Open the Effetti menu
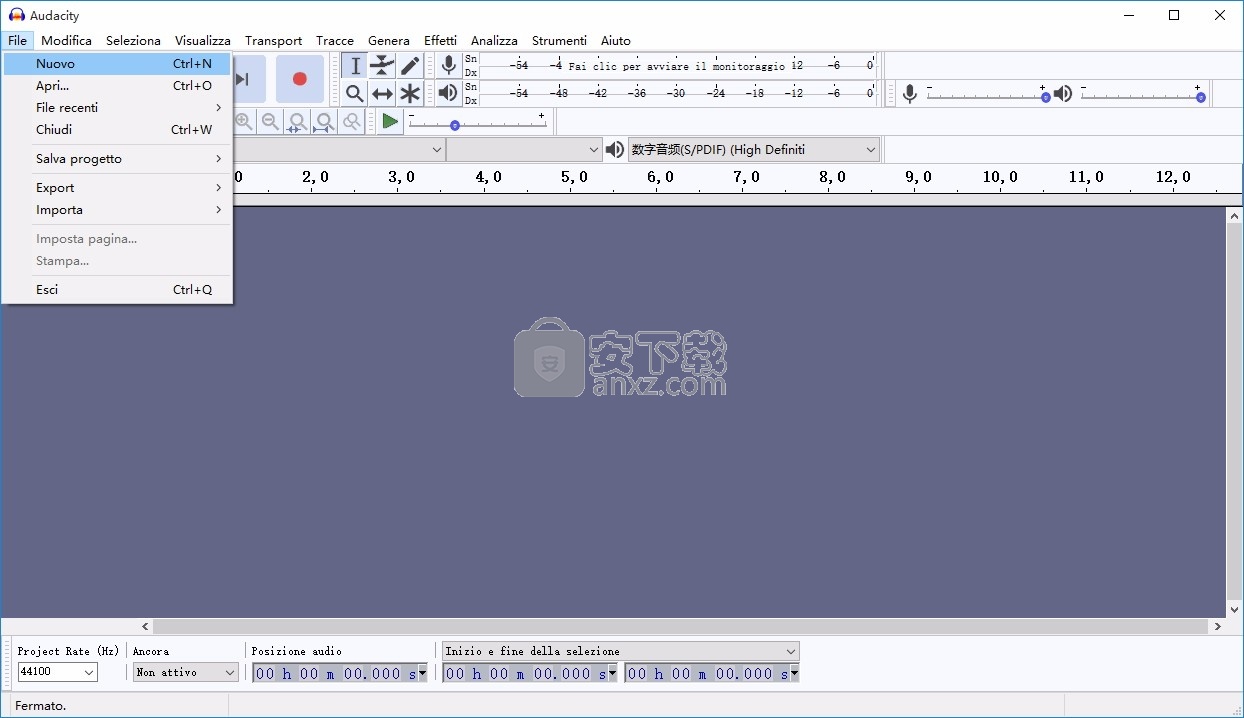The height and width of the screenshot is (718, 1244). pos(440,41)
